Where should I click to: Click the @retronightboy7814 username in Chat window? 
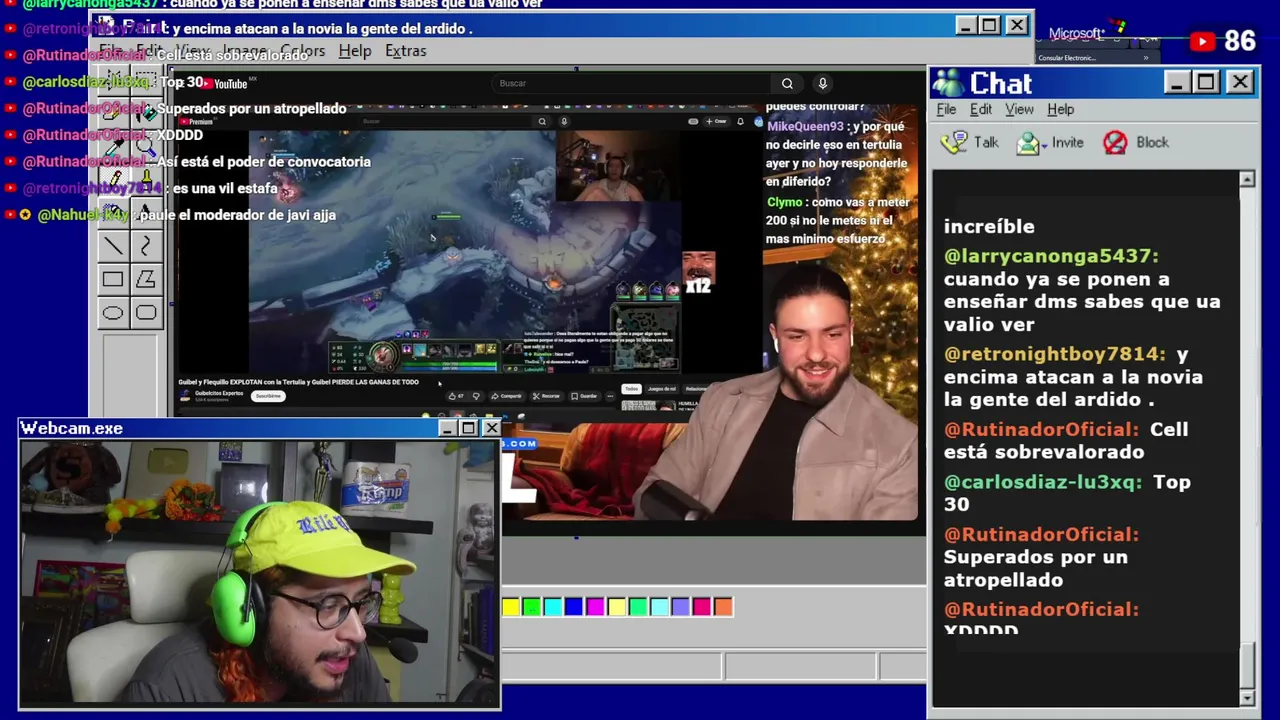click(x=1055, y=354)
